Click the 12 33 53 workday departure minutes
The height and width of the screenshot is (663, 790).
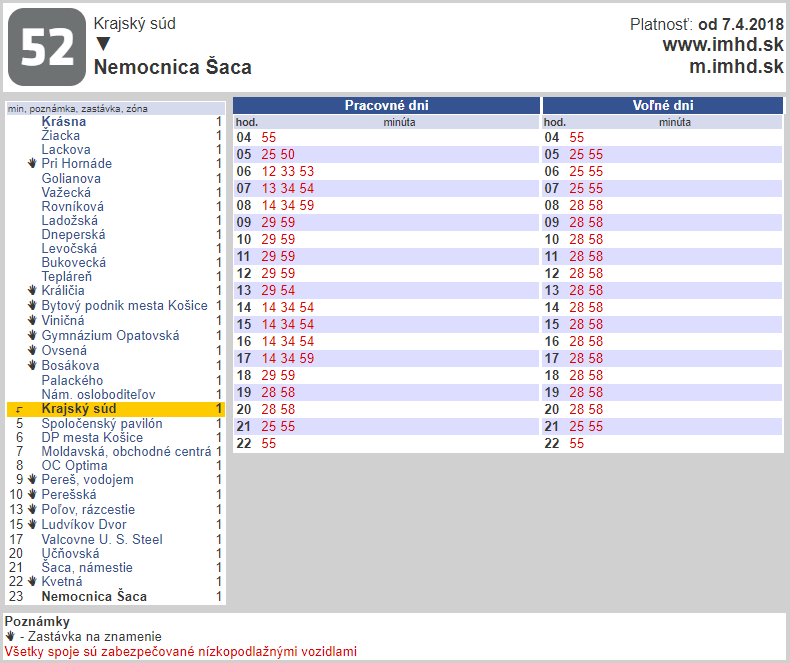pyautogui.click(x=288, y=171)
